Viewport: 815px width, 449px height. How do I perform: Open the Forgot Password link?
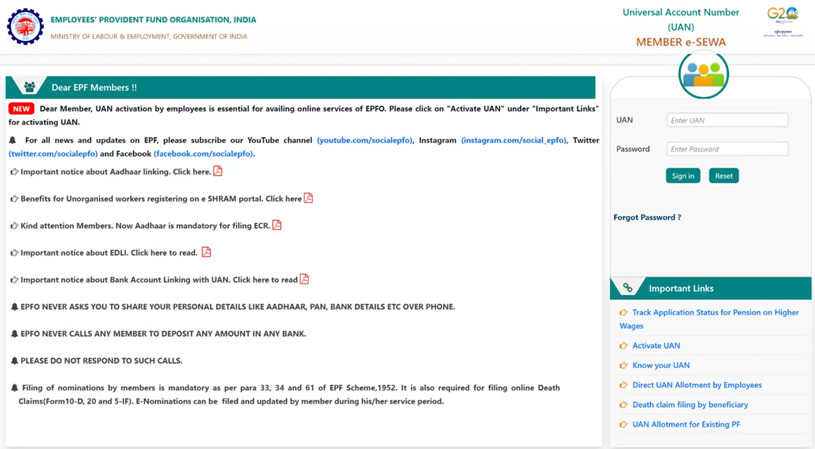pyautogui.click(x=647, y=217)
